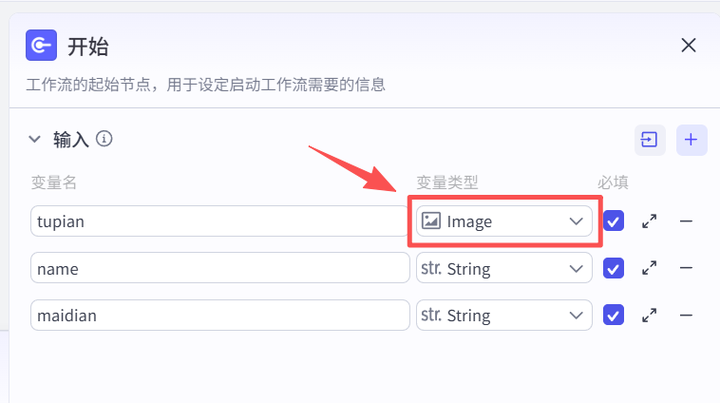Toggle required checkbox for name
Image resolution: width=720 pixels, height=403 pixels.
click(613, 268)
